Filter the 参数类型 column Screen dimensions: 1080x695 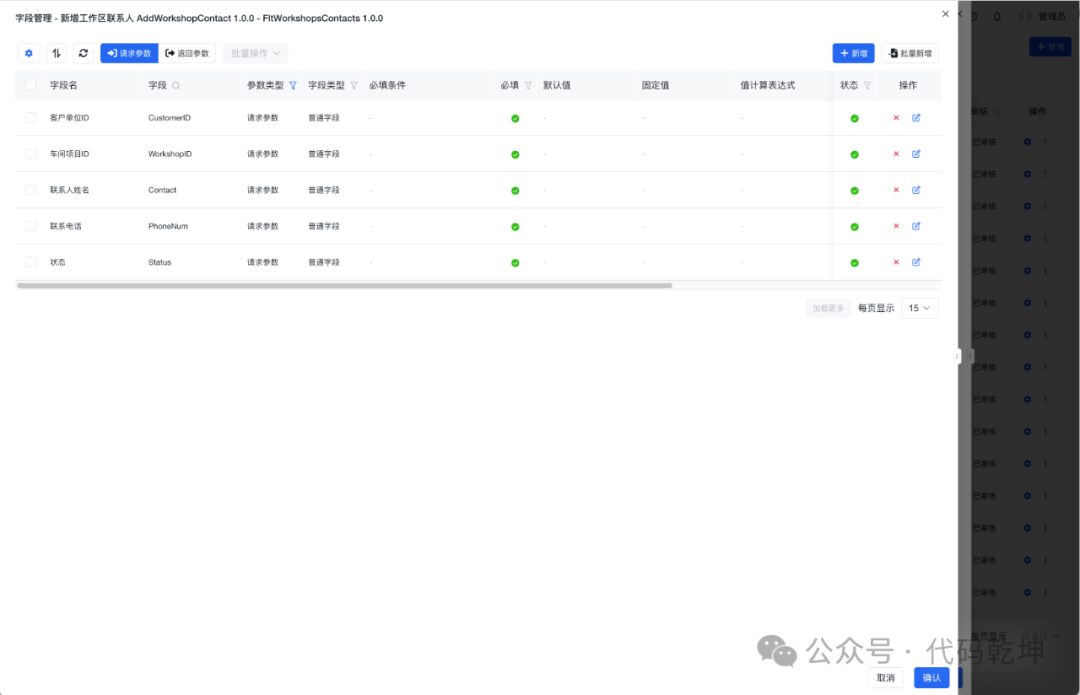tap(293, 85)
